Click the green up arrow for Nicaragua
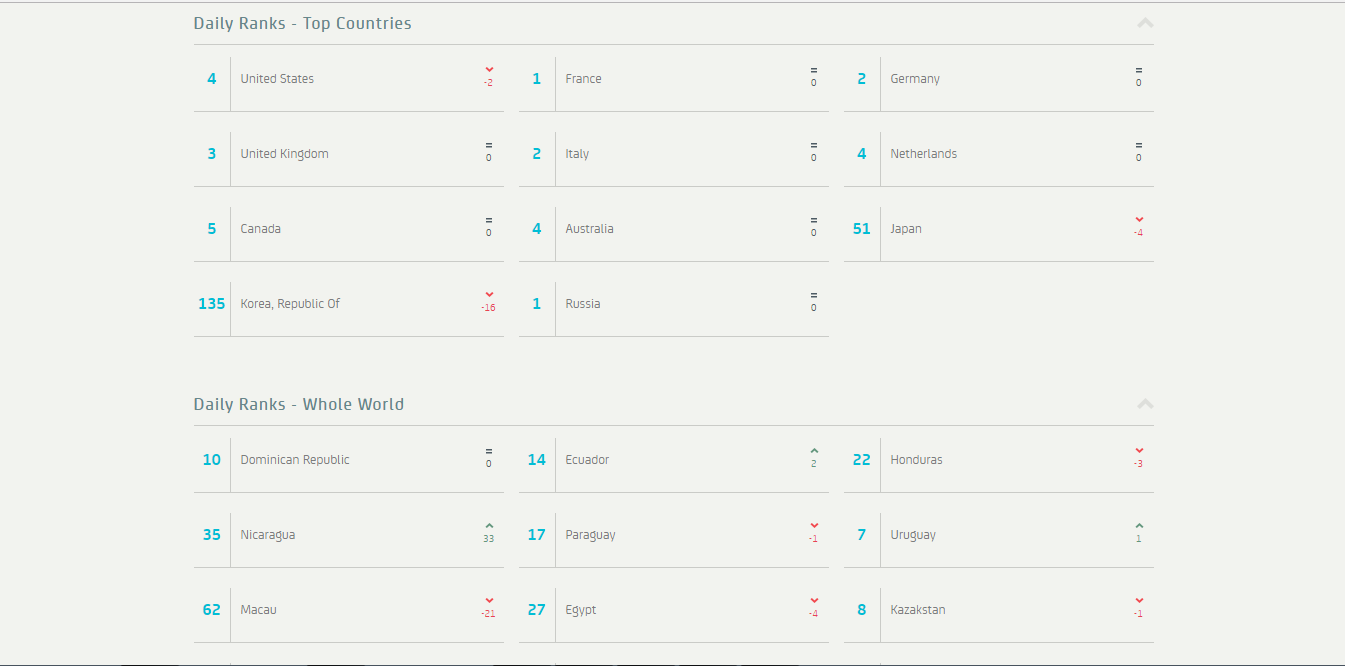The width and height of the screenshot is (1345, 666). pyautogui.click(x=489, y=526)
